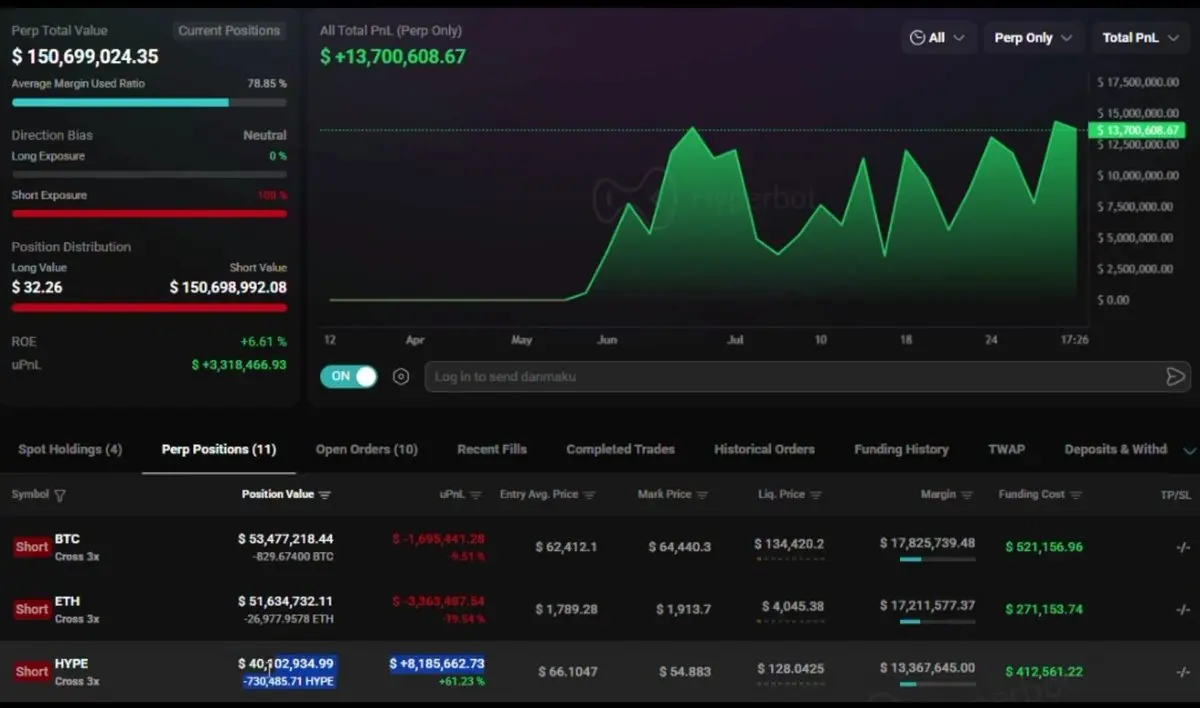This screenshot has height=708, width=1200.
Task: Sort by Funding Cost column icon
Action: click(1075, 495)
